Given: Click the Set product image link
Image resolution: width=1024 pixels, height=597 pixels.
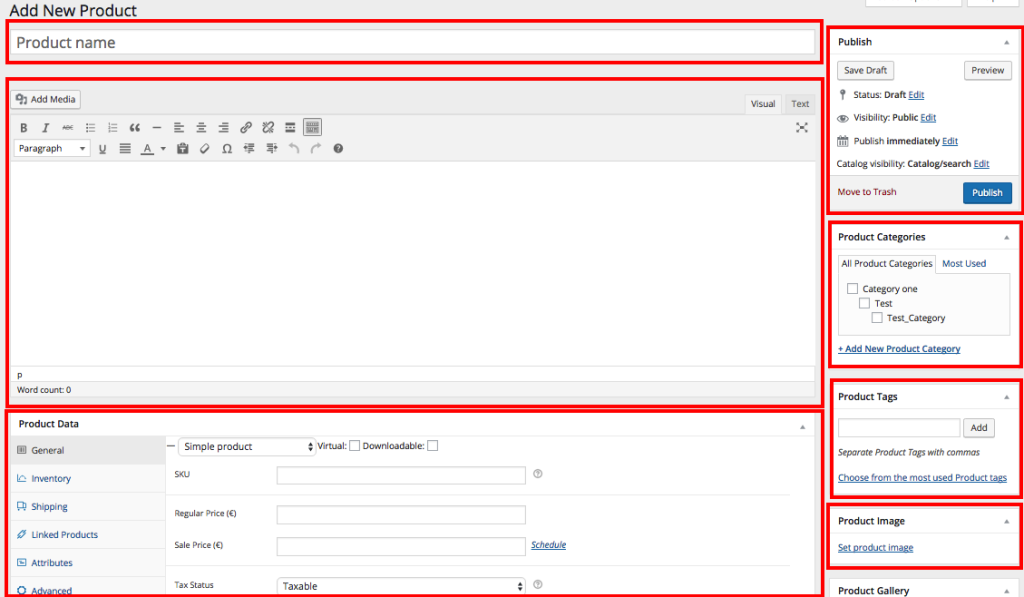Looking at the screenshot, I should tap(875, 548).
